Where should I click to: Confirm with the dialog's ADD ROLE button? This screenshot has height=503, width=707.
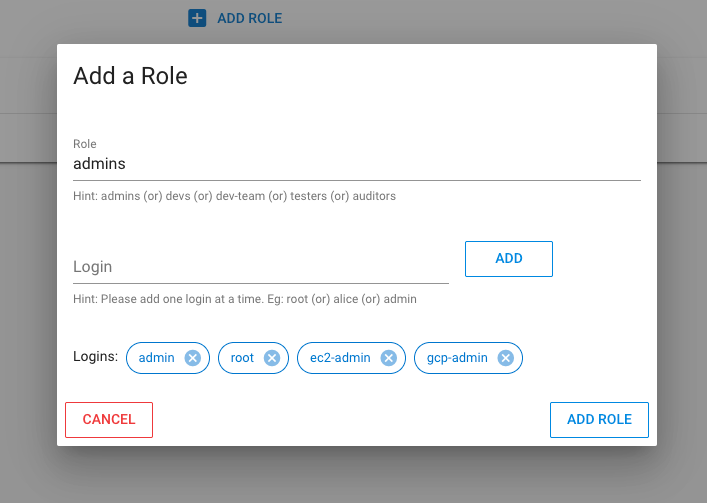(599, 420)
